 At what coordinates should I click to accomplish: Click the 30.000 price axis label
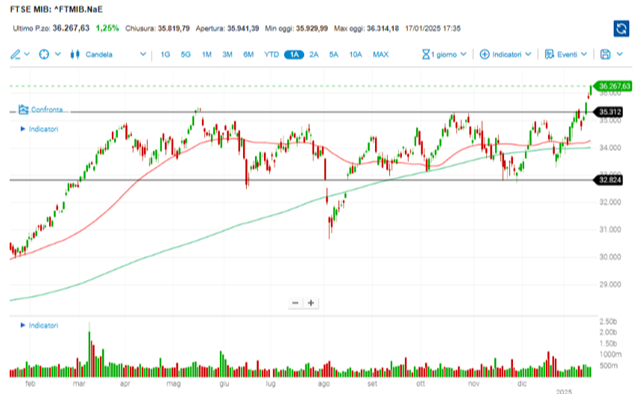(x=610, y=257)
